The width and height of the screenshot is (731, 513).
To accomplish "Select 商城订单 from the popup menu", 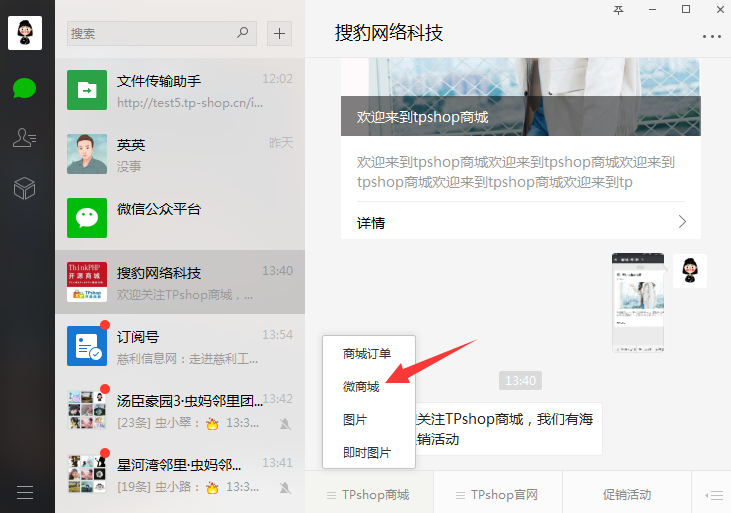I will click(x=367, y=354).
